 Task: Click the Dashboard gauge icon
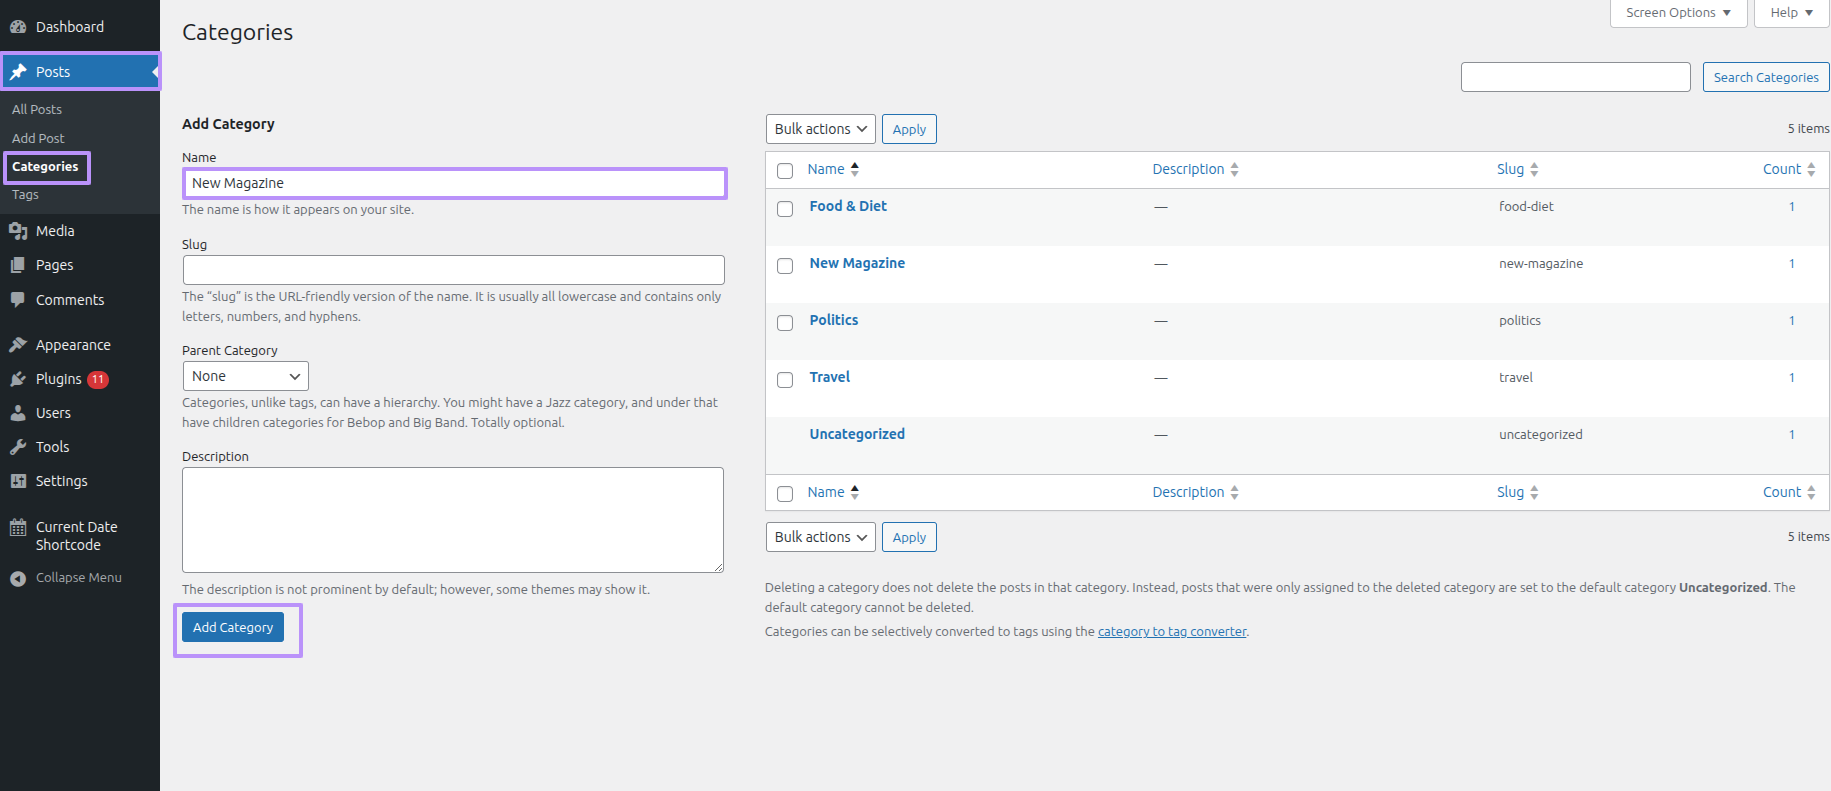(18, 27)
